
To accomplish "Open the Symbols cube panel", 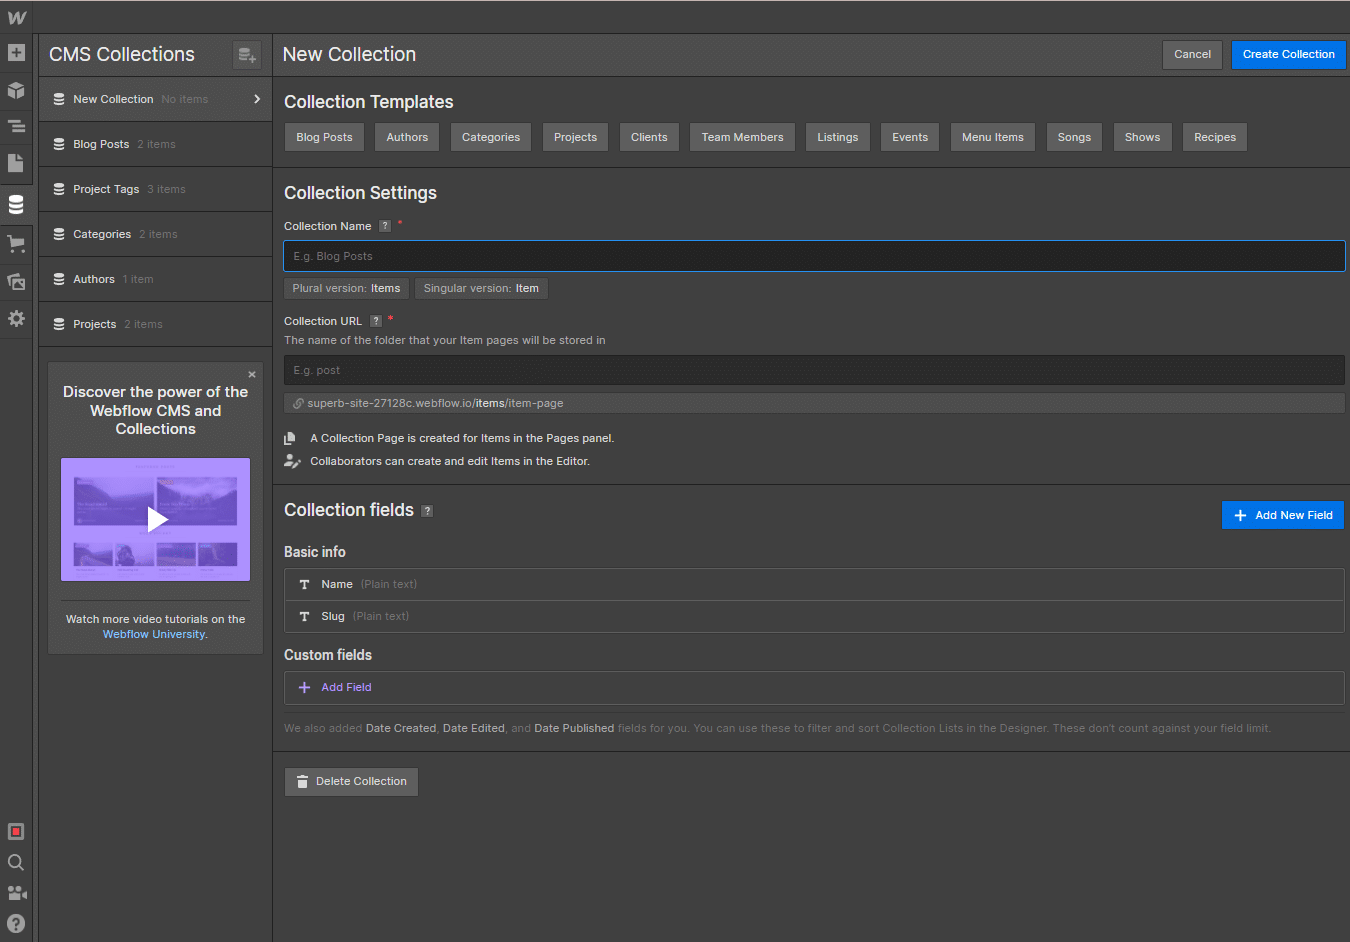I will tap(16, 90).
